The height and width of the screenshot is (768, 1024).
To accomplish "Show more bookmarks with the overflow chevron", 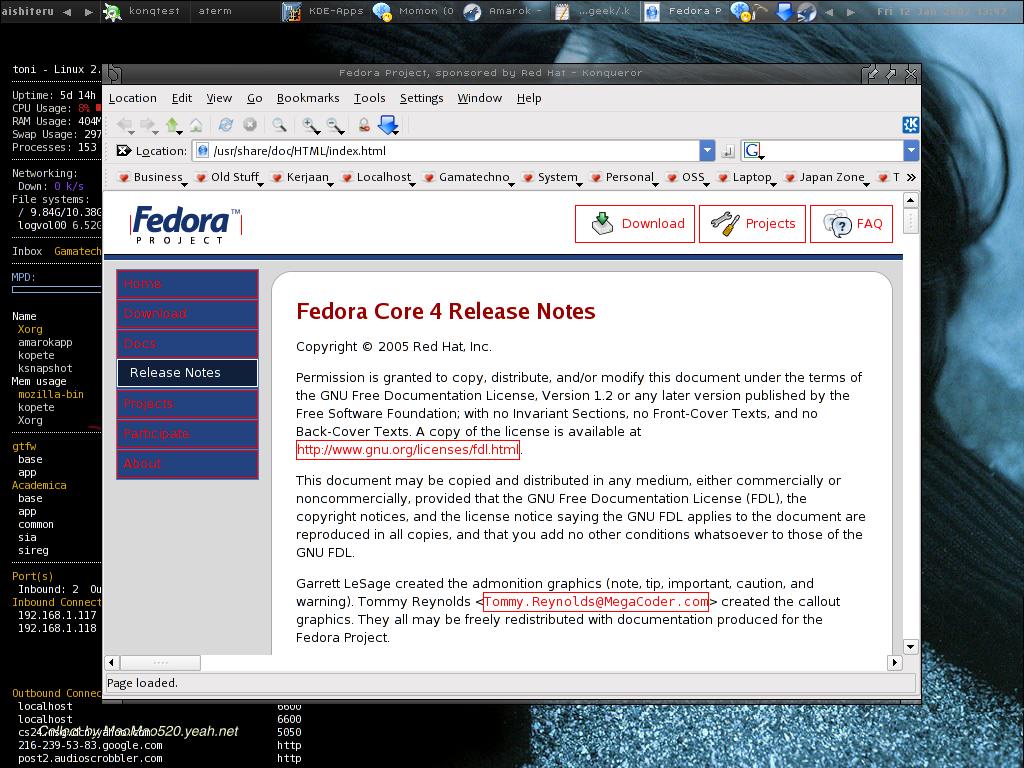I will point(912,177).
